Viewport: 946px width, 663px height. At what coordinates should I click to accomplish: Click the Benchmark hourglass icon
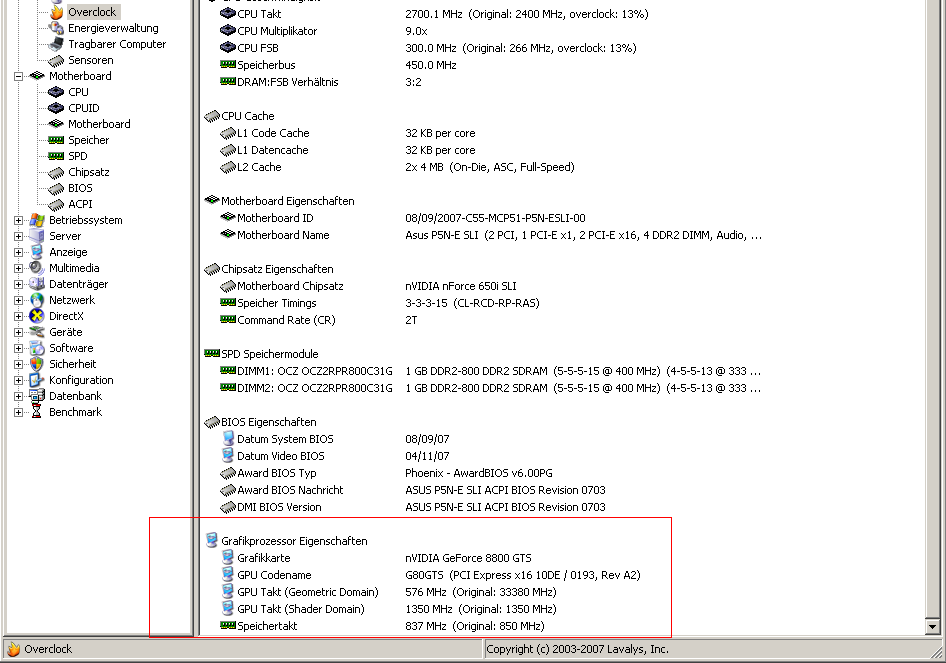coord(37,412)
